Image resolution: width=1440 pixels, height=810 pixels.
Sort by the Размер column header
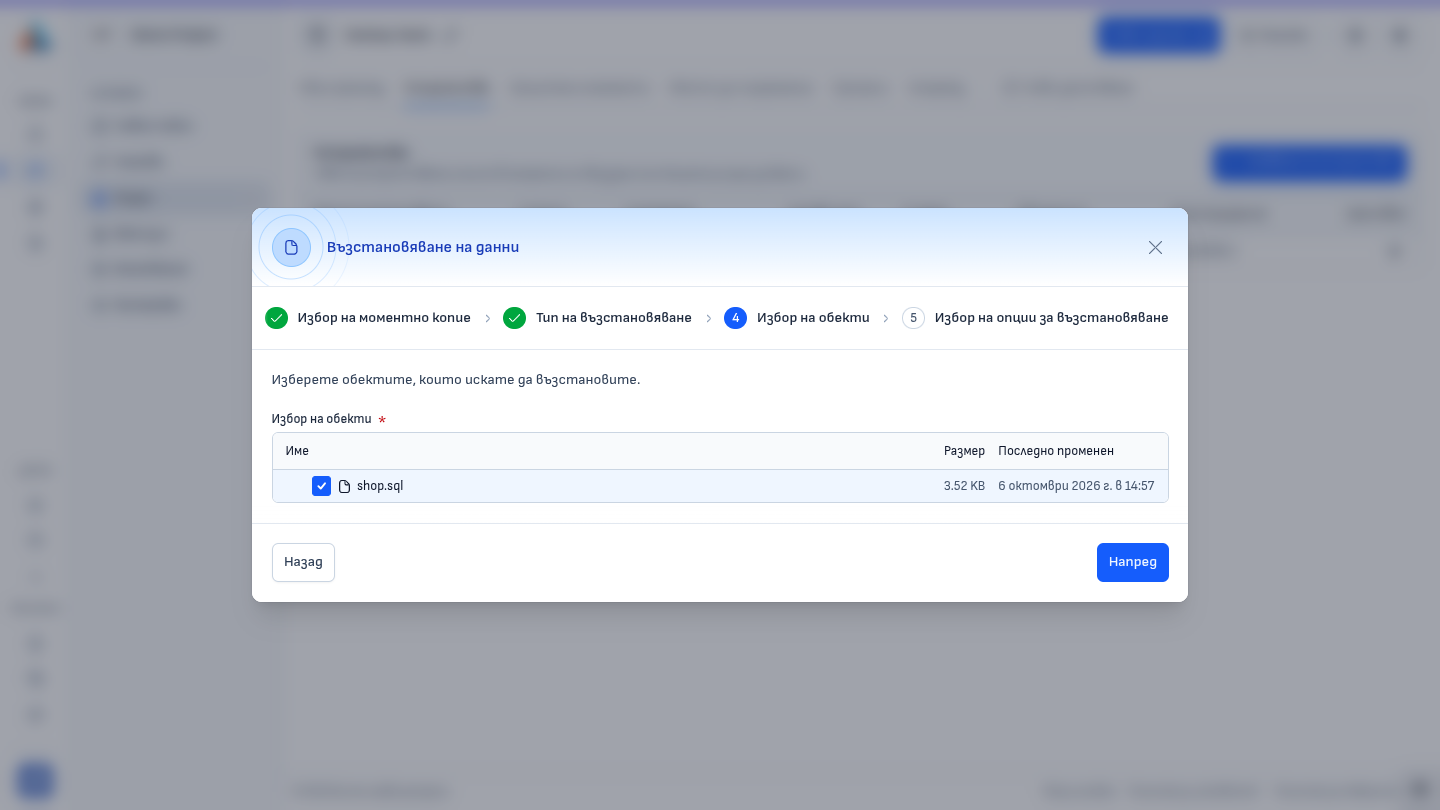964,451
